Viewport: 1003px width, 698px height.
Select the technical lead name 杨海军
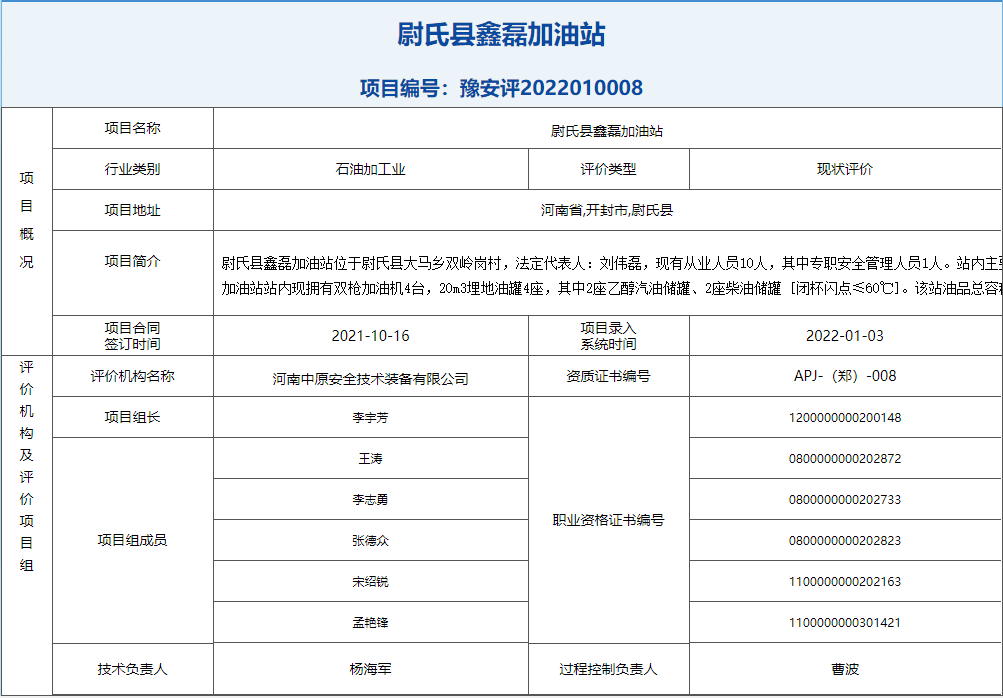pyautogui.click(x=370, y=669)
